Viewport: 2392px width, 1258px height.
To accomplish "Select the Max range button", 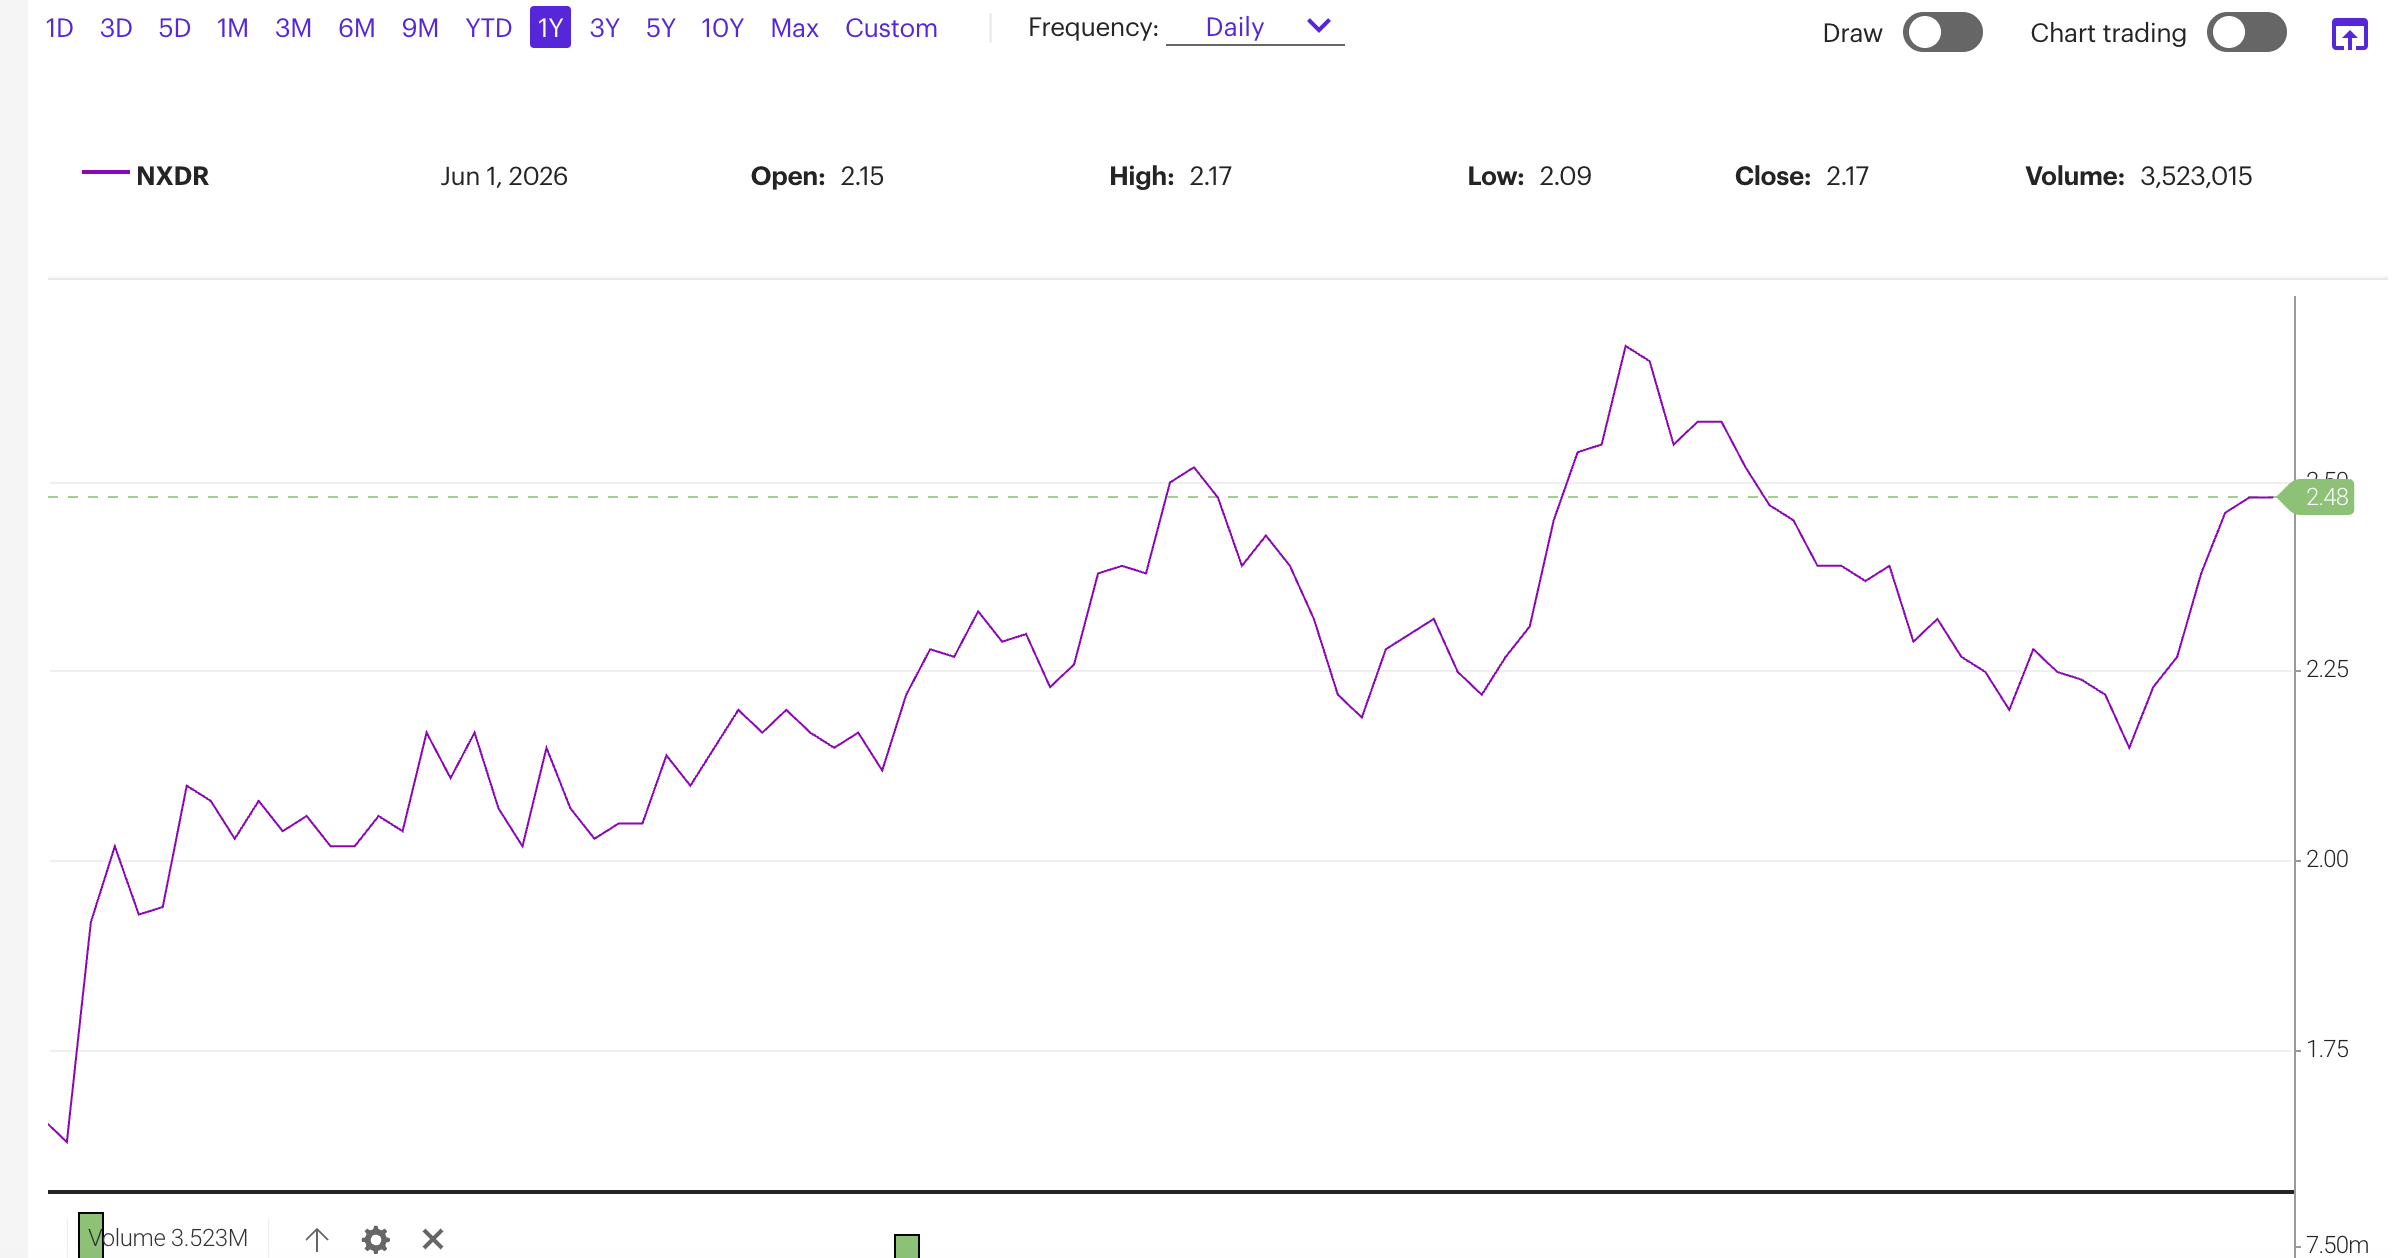I will [794, 28].
